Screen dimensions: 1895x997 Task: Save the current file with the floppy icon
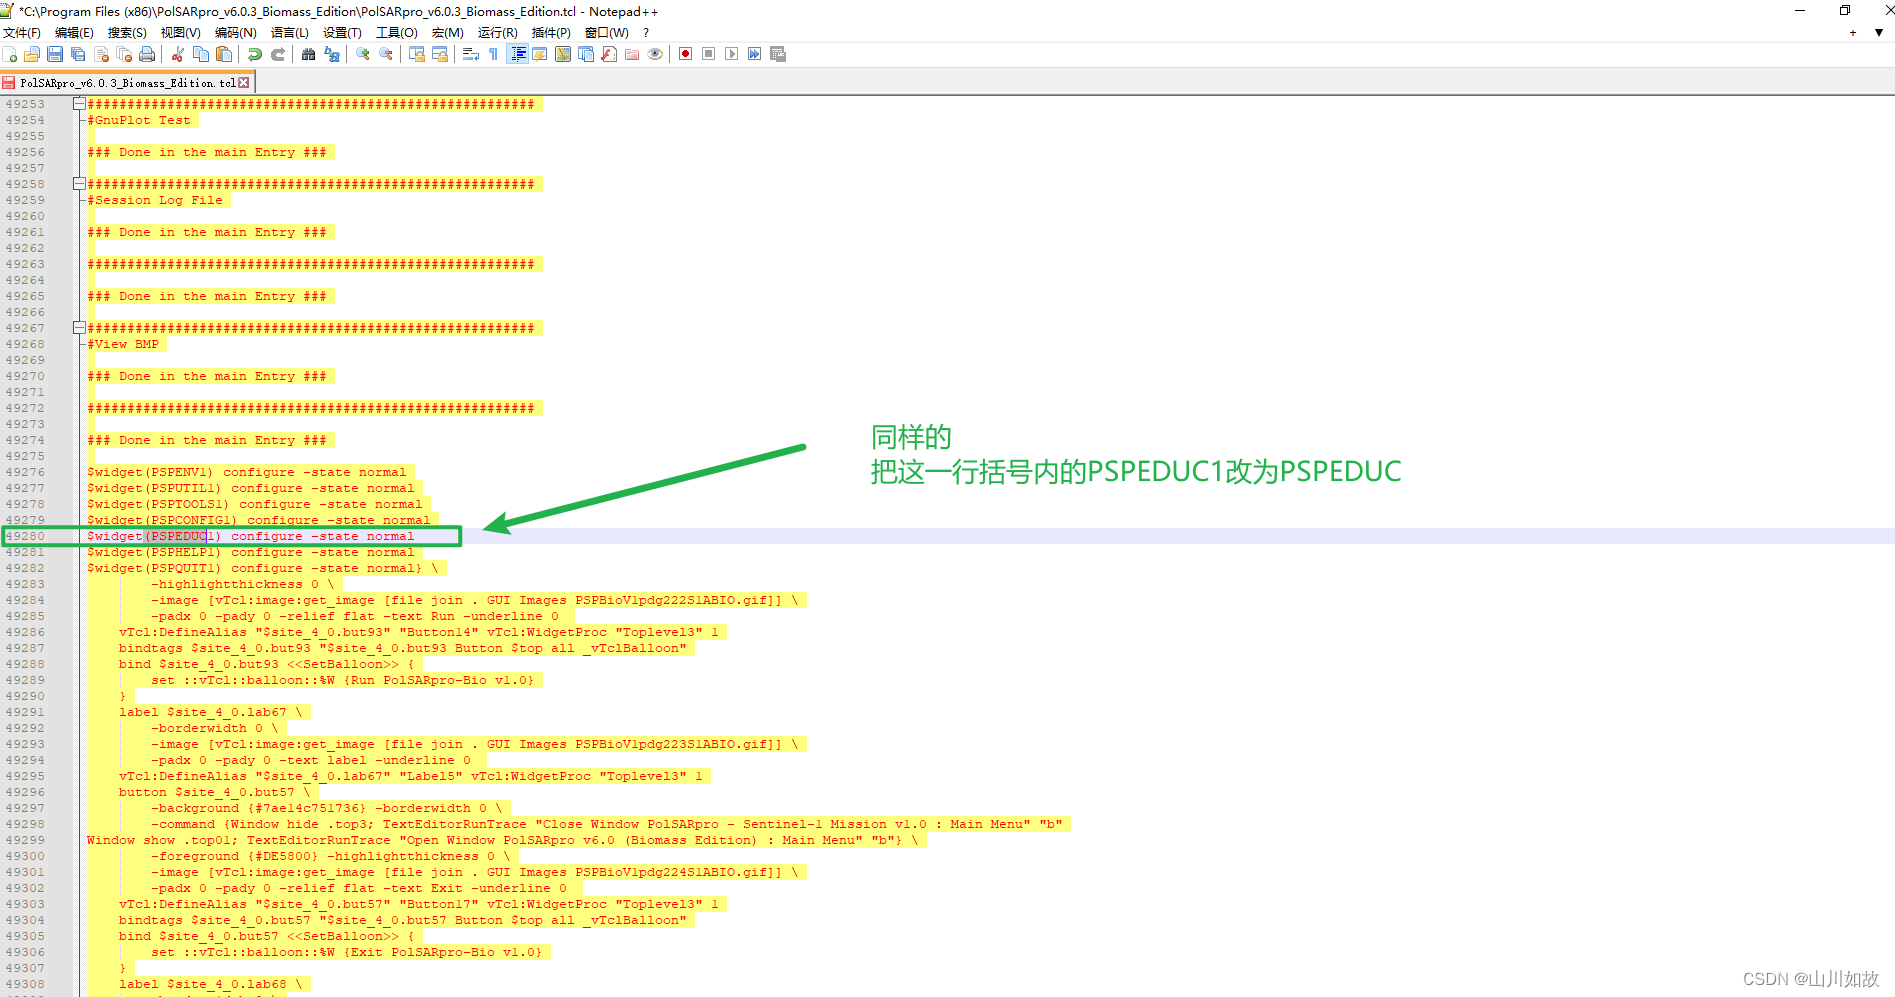[x=55, y=54]
